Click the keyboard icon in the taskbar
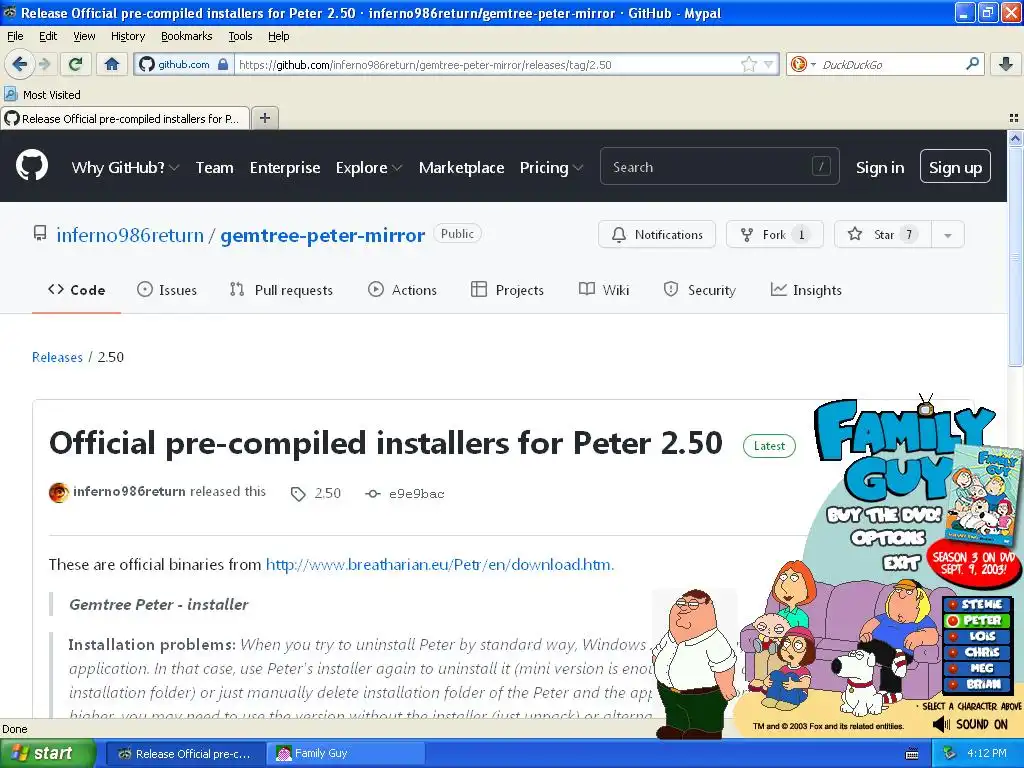The width and height of the screenshot is (1024, 768). pos(912,754)
